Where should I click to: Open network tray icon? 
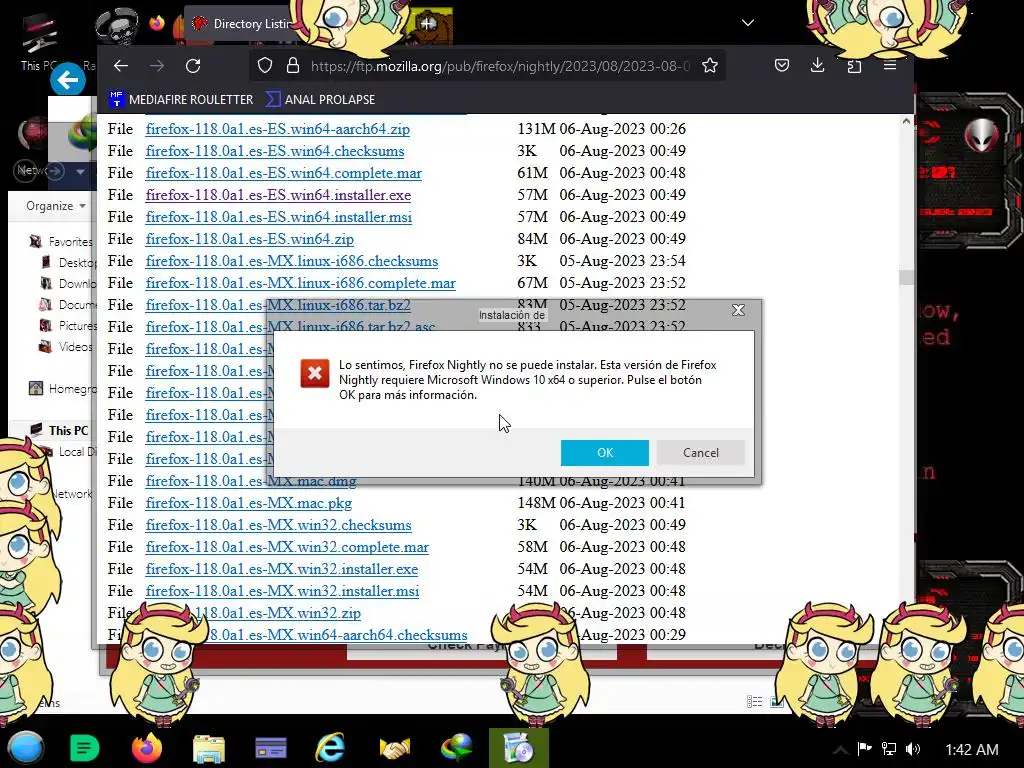tap(889, 748)
